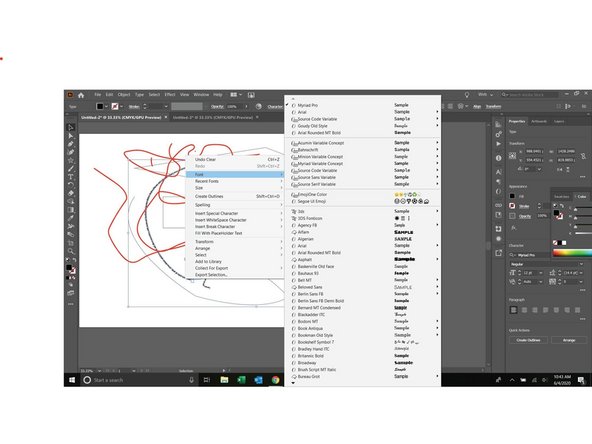Click the Create Outlines quick action button
592x444 pixels.
(528, 340)
